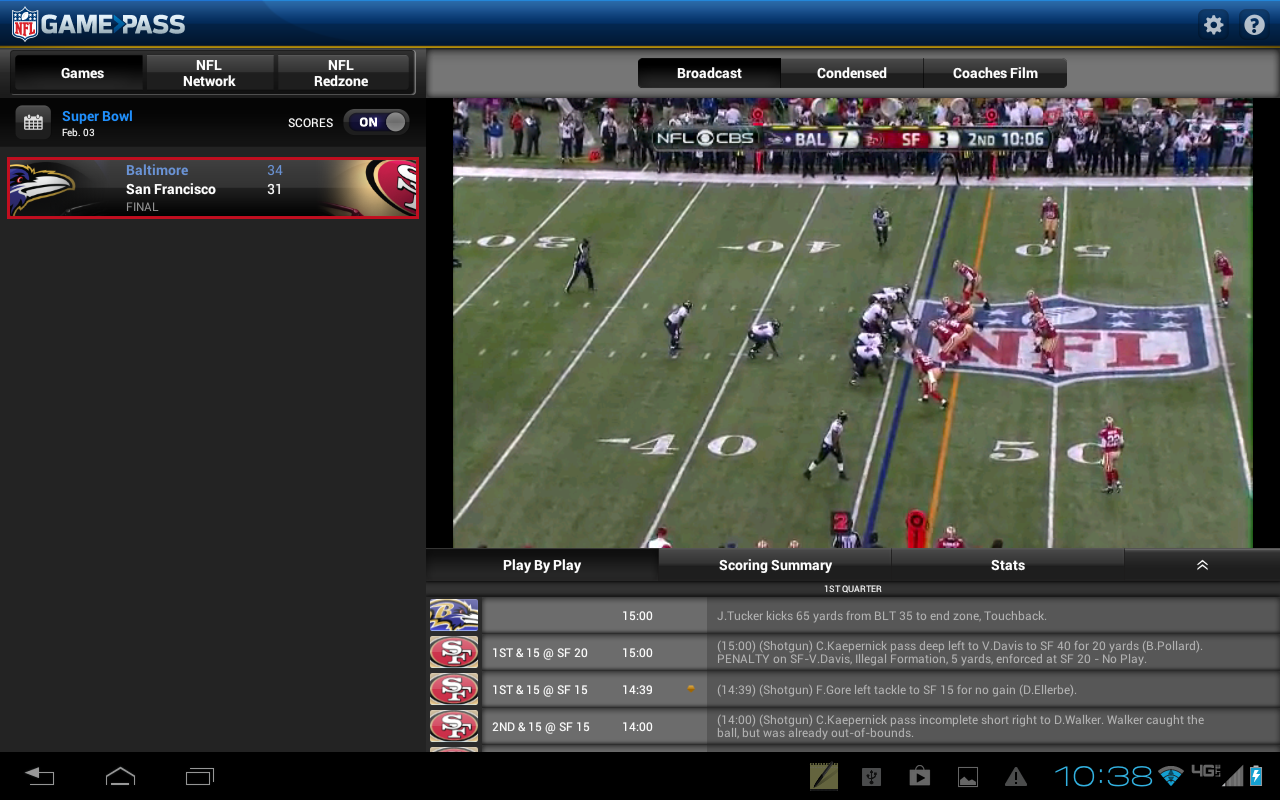Tap the Android home button
This screenshot has height=800, width=1280.
(x=120, y=776)
